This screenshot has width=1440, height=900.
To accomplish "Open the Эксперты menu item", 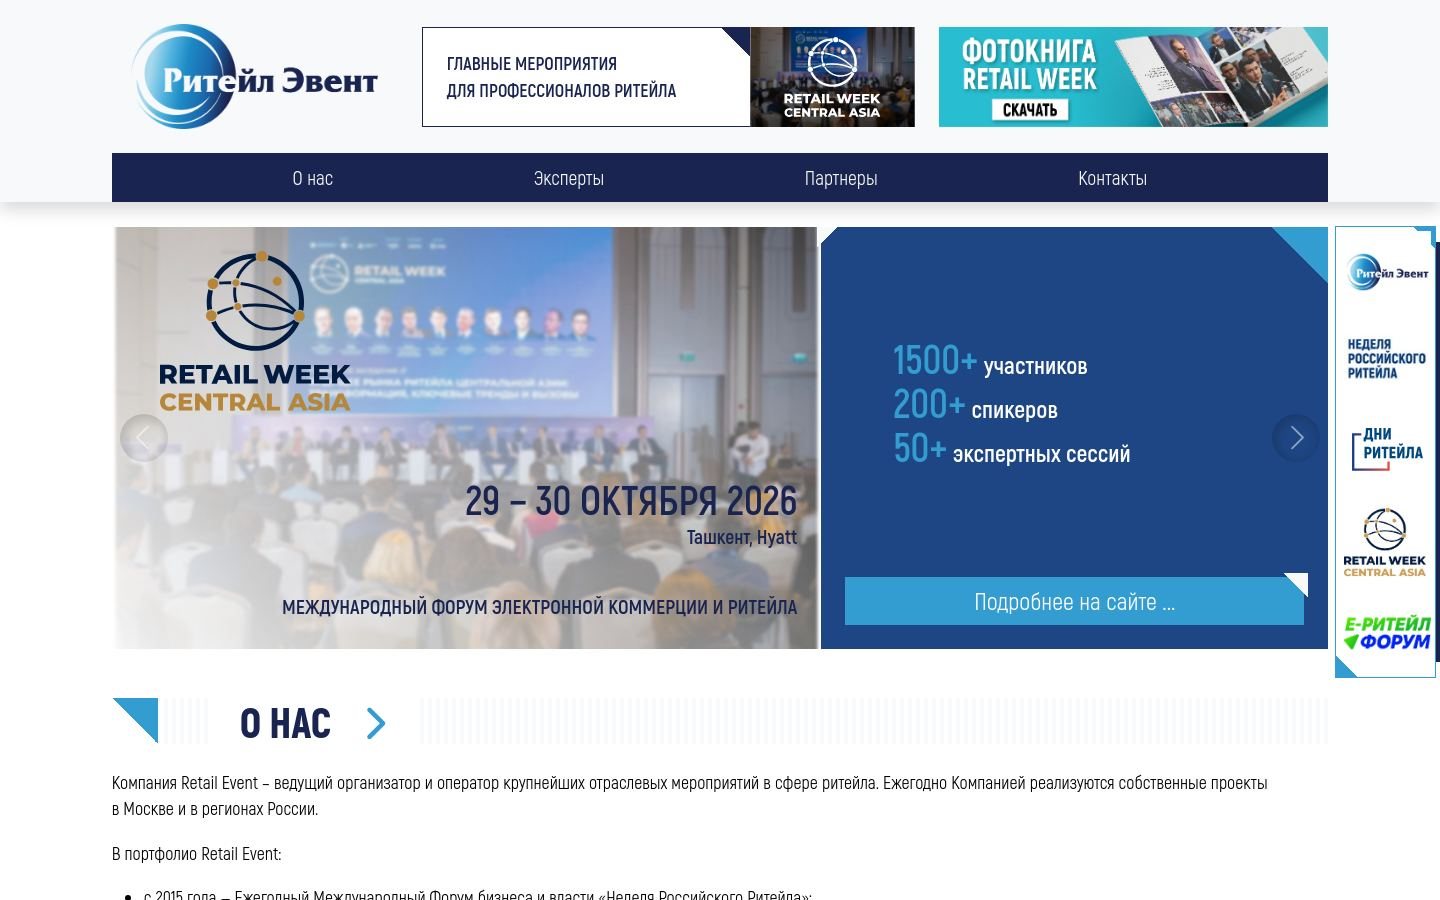I will tap(569, 178).
